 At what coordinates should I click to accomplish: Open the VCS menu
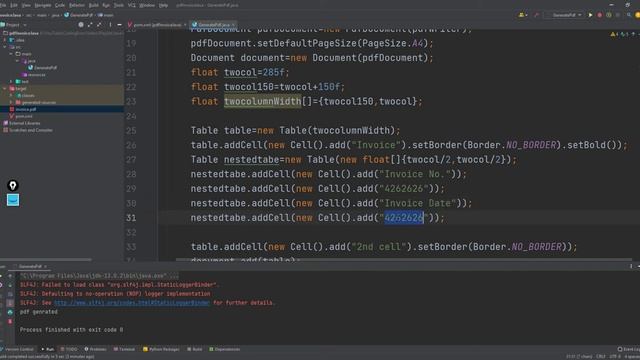(x=131, y=5)
